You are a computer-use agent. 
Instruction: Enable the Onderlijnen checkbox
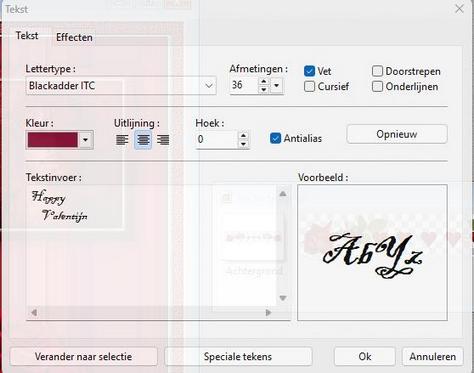pos(377,87)
